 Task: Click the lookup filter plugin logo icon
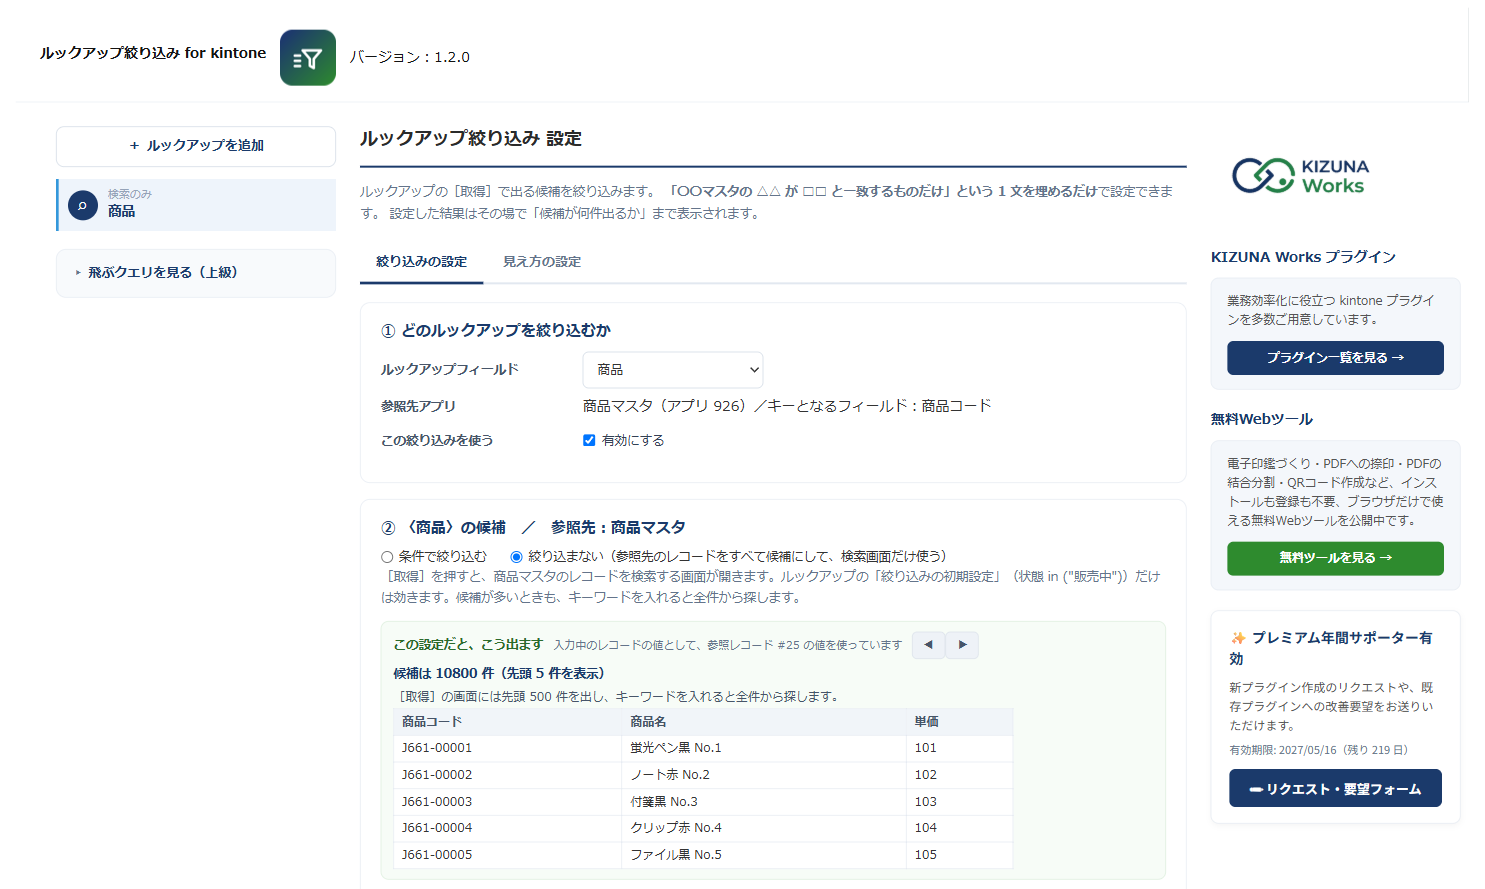point(308,57)
